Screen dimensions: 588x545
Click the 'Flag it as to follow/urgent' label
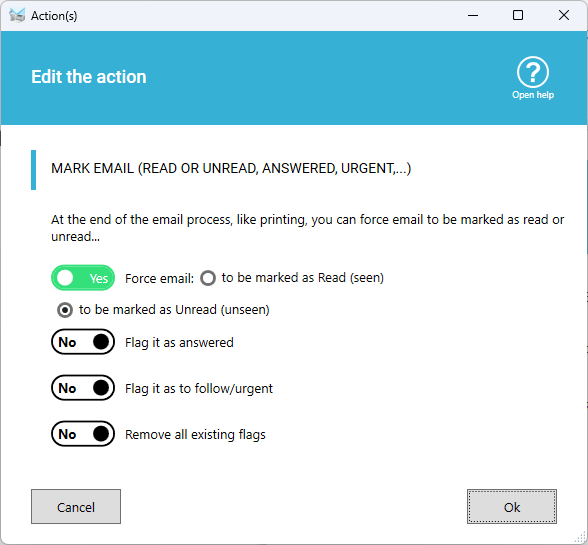tap(199, 389)
